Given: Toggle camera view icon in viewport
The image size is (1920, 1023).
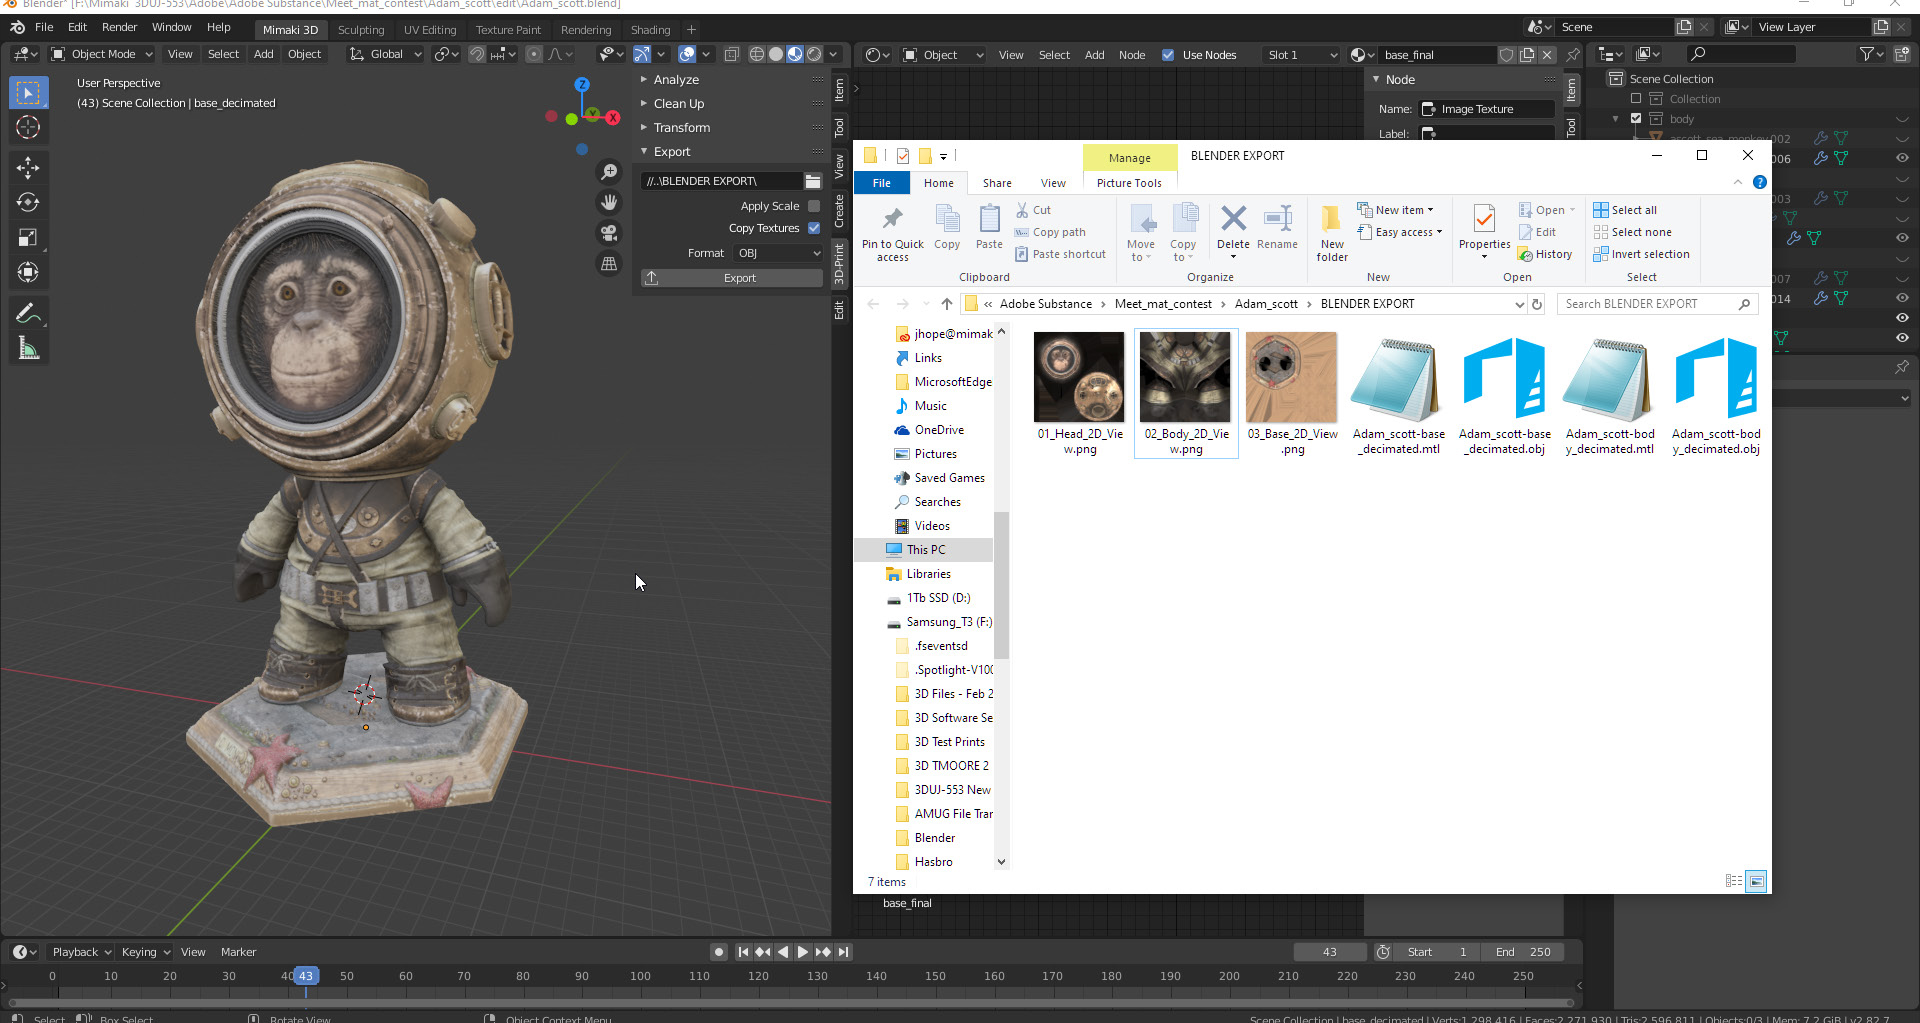Looking at the screenshot, I should point(608,233).
